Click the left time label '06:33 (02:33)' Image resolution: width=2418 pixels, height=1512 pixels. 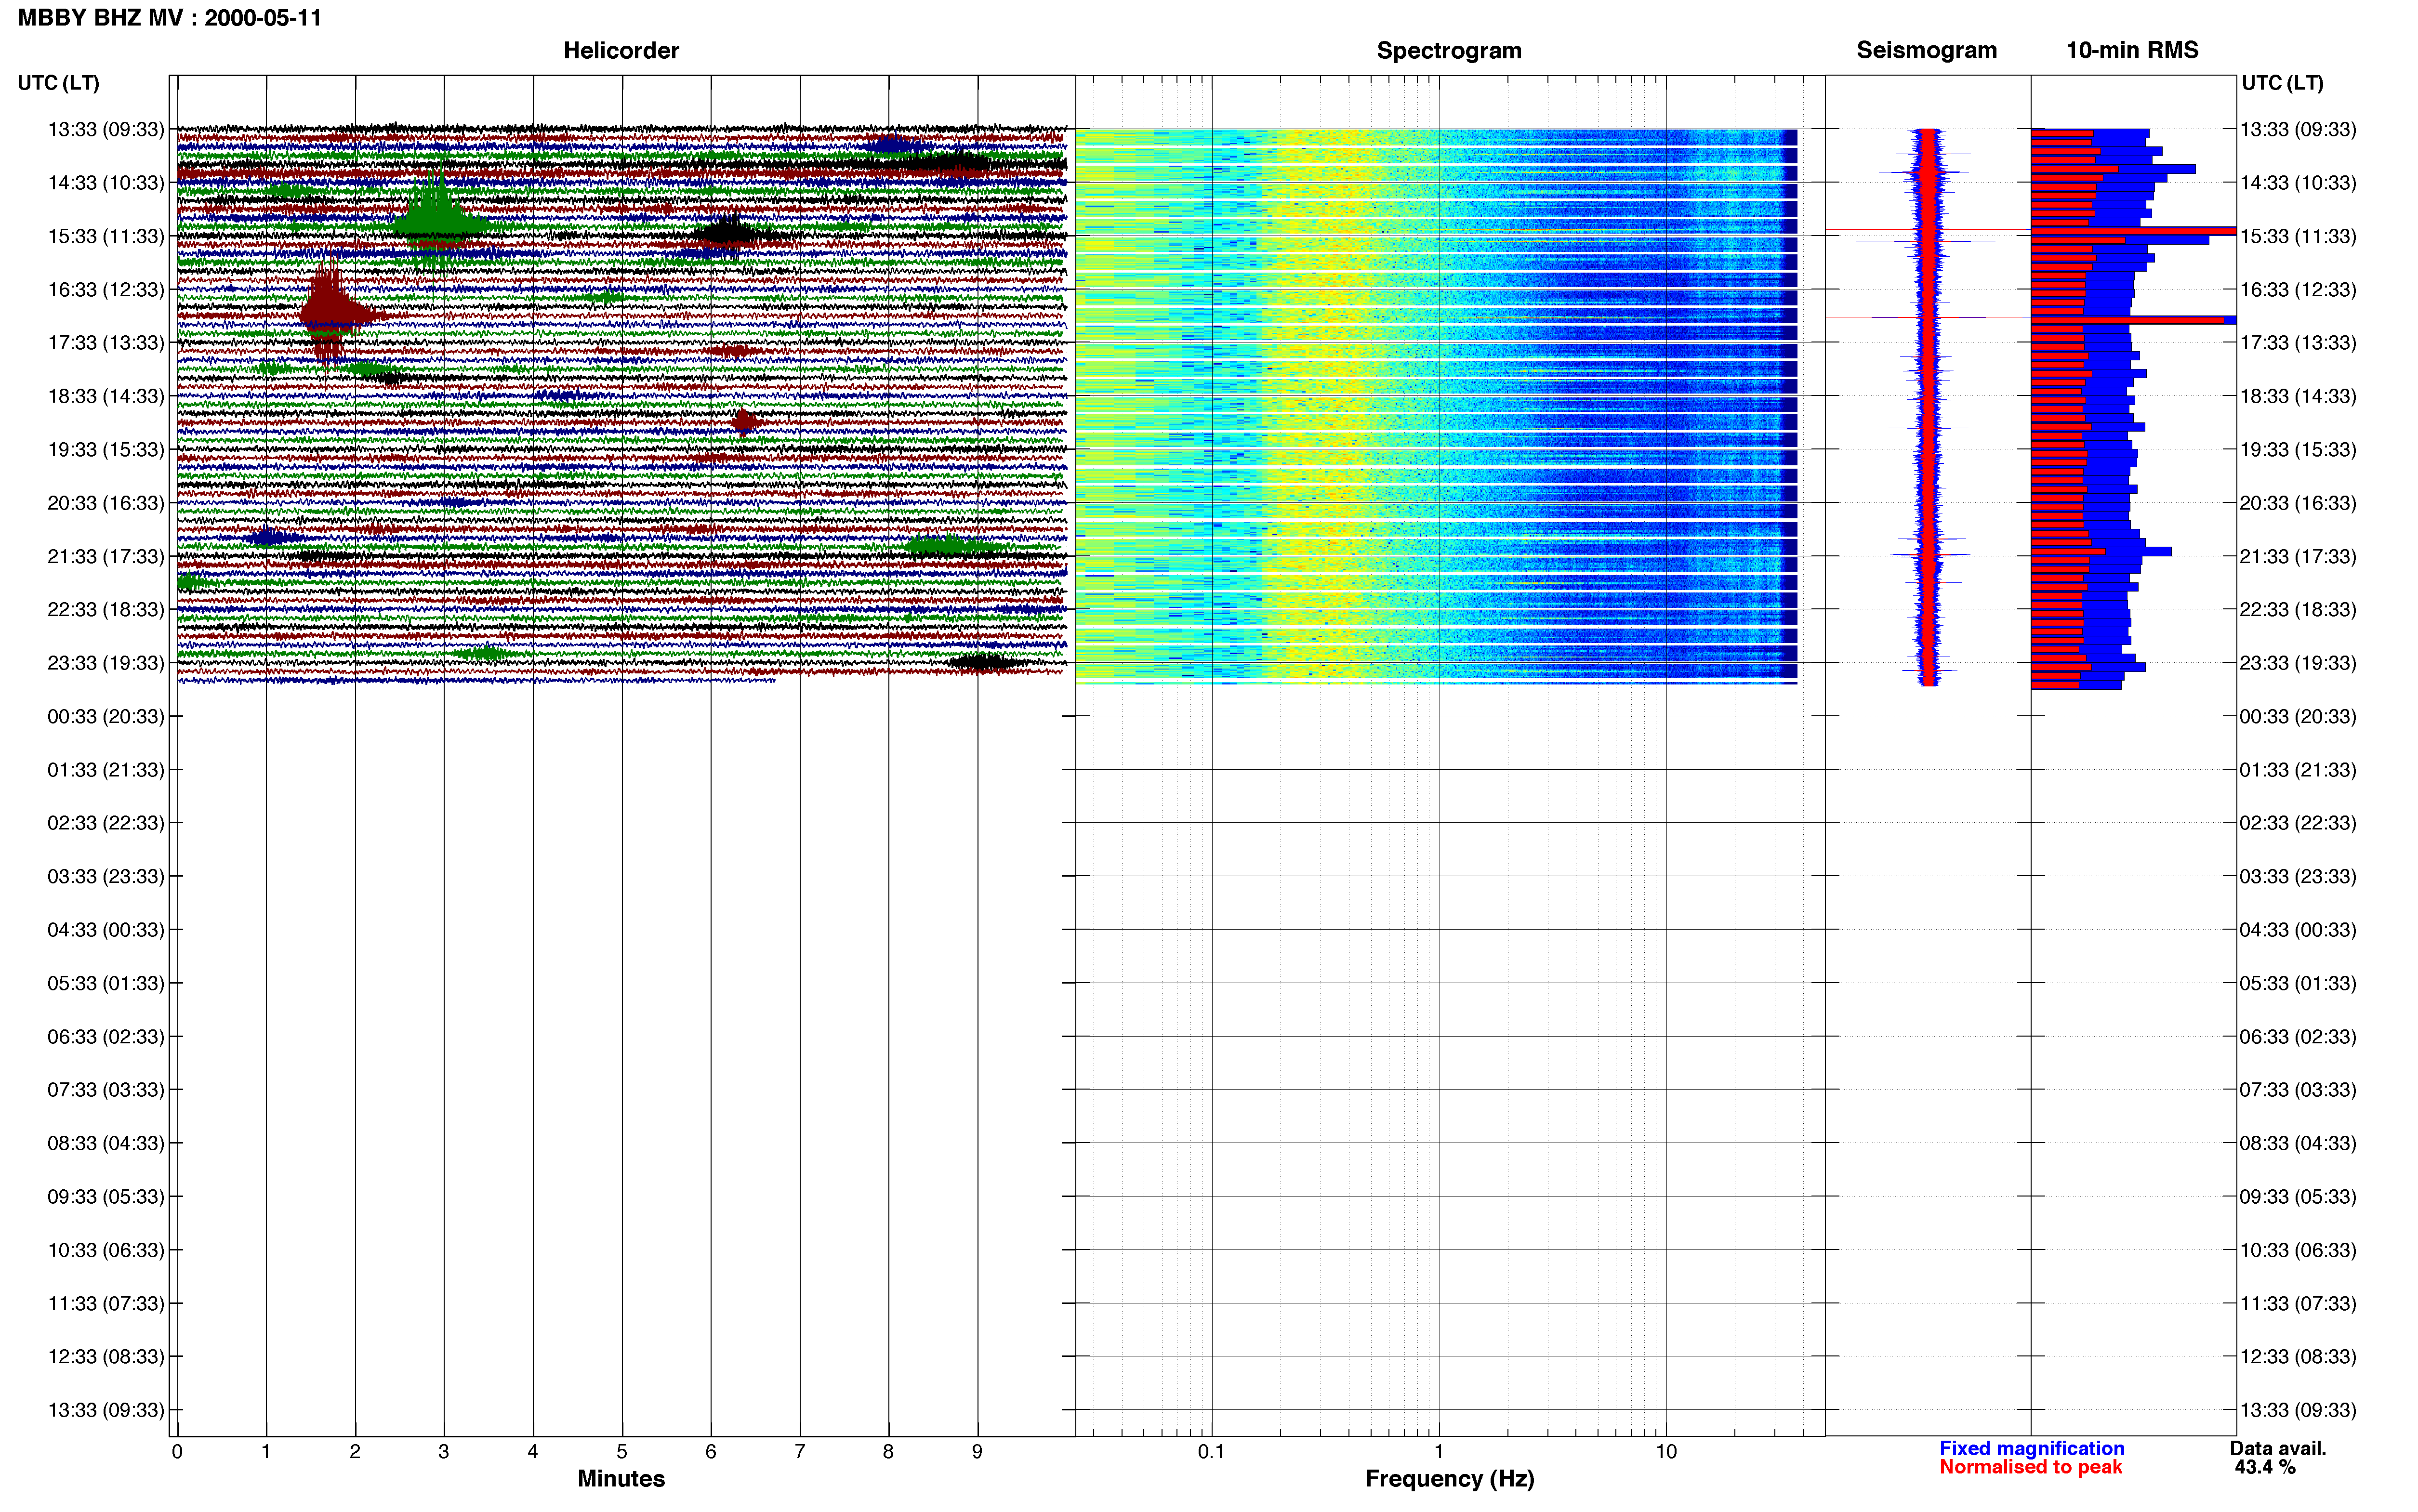click(106, 1036)
